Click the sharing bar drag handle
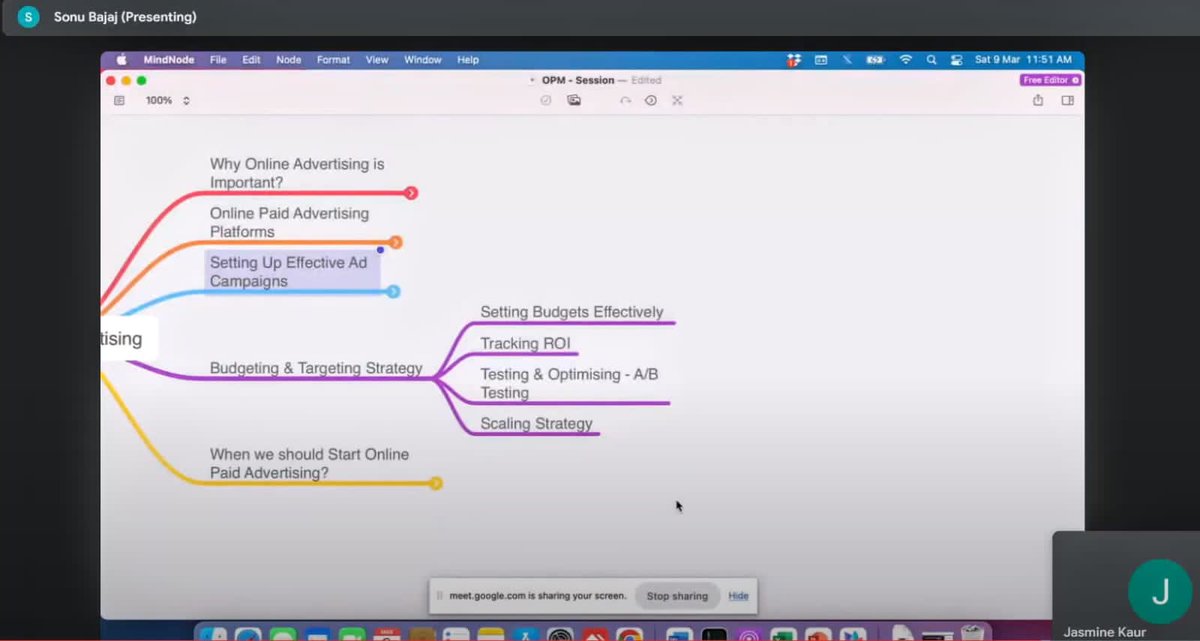The image size is (1200, 641). pyautogui.click(x=439, y=596)
